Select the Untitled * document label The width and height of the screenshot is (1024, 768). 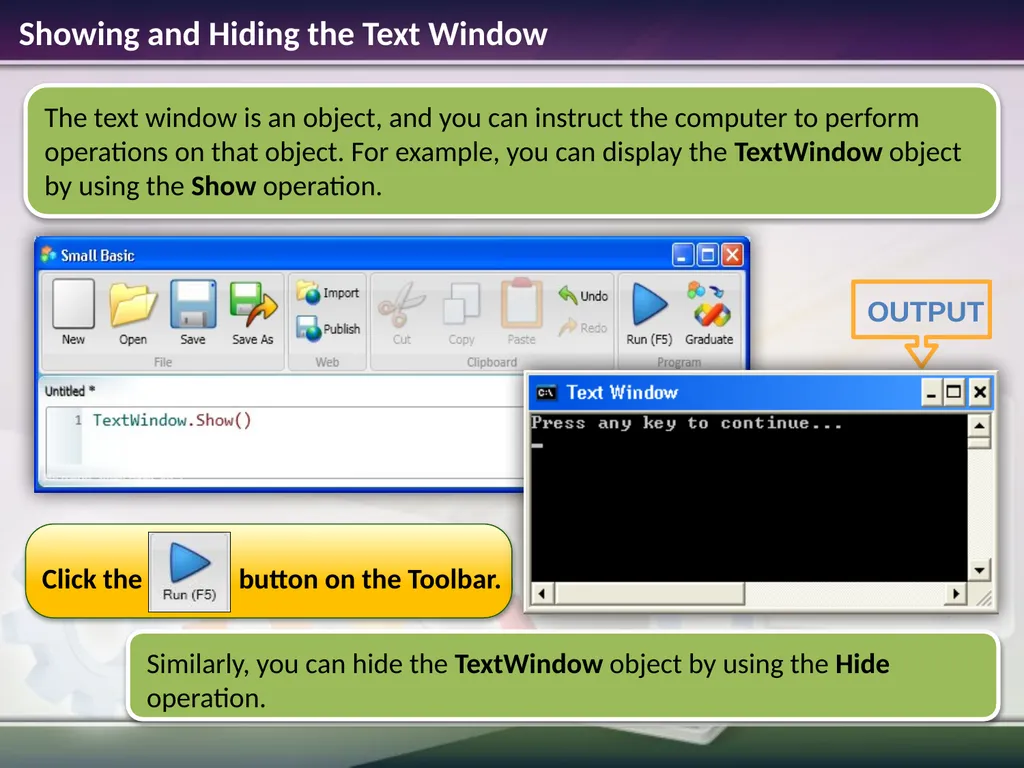(x=70, y=391)
